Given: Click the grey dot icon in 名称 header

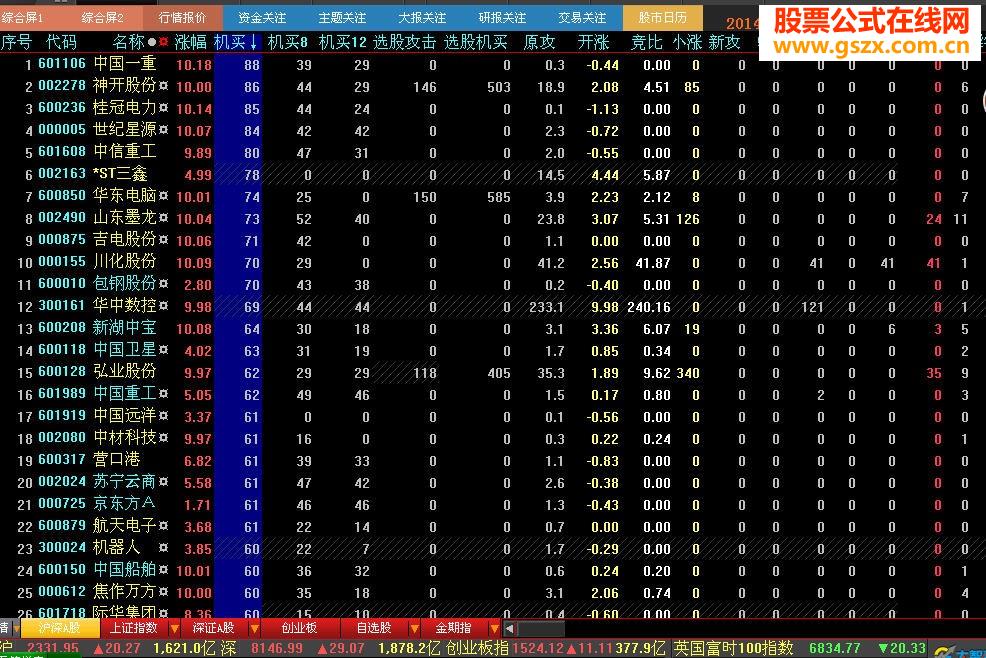Looking at the screenshot, I should [152, 42].
